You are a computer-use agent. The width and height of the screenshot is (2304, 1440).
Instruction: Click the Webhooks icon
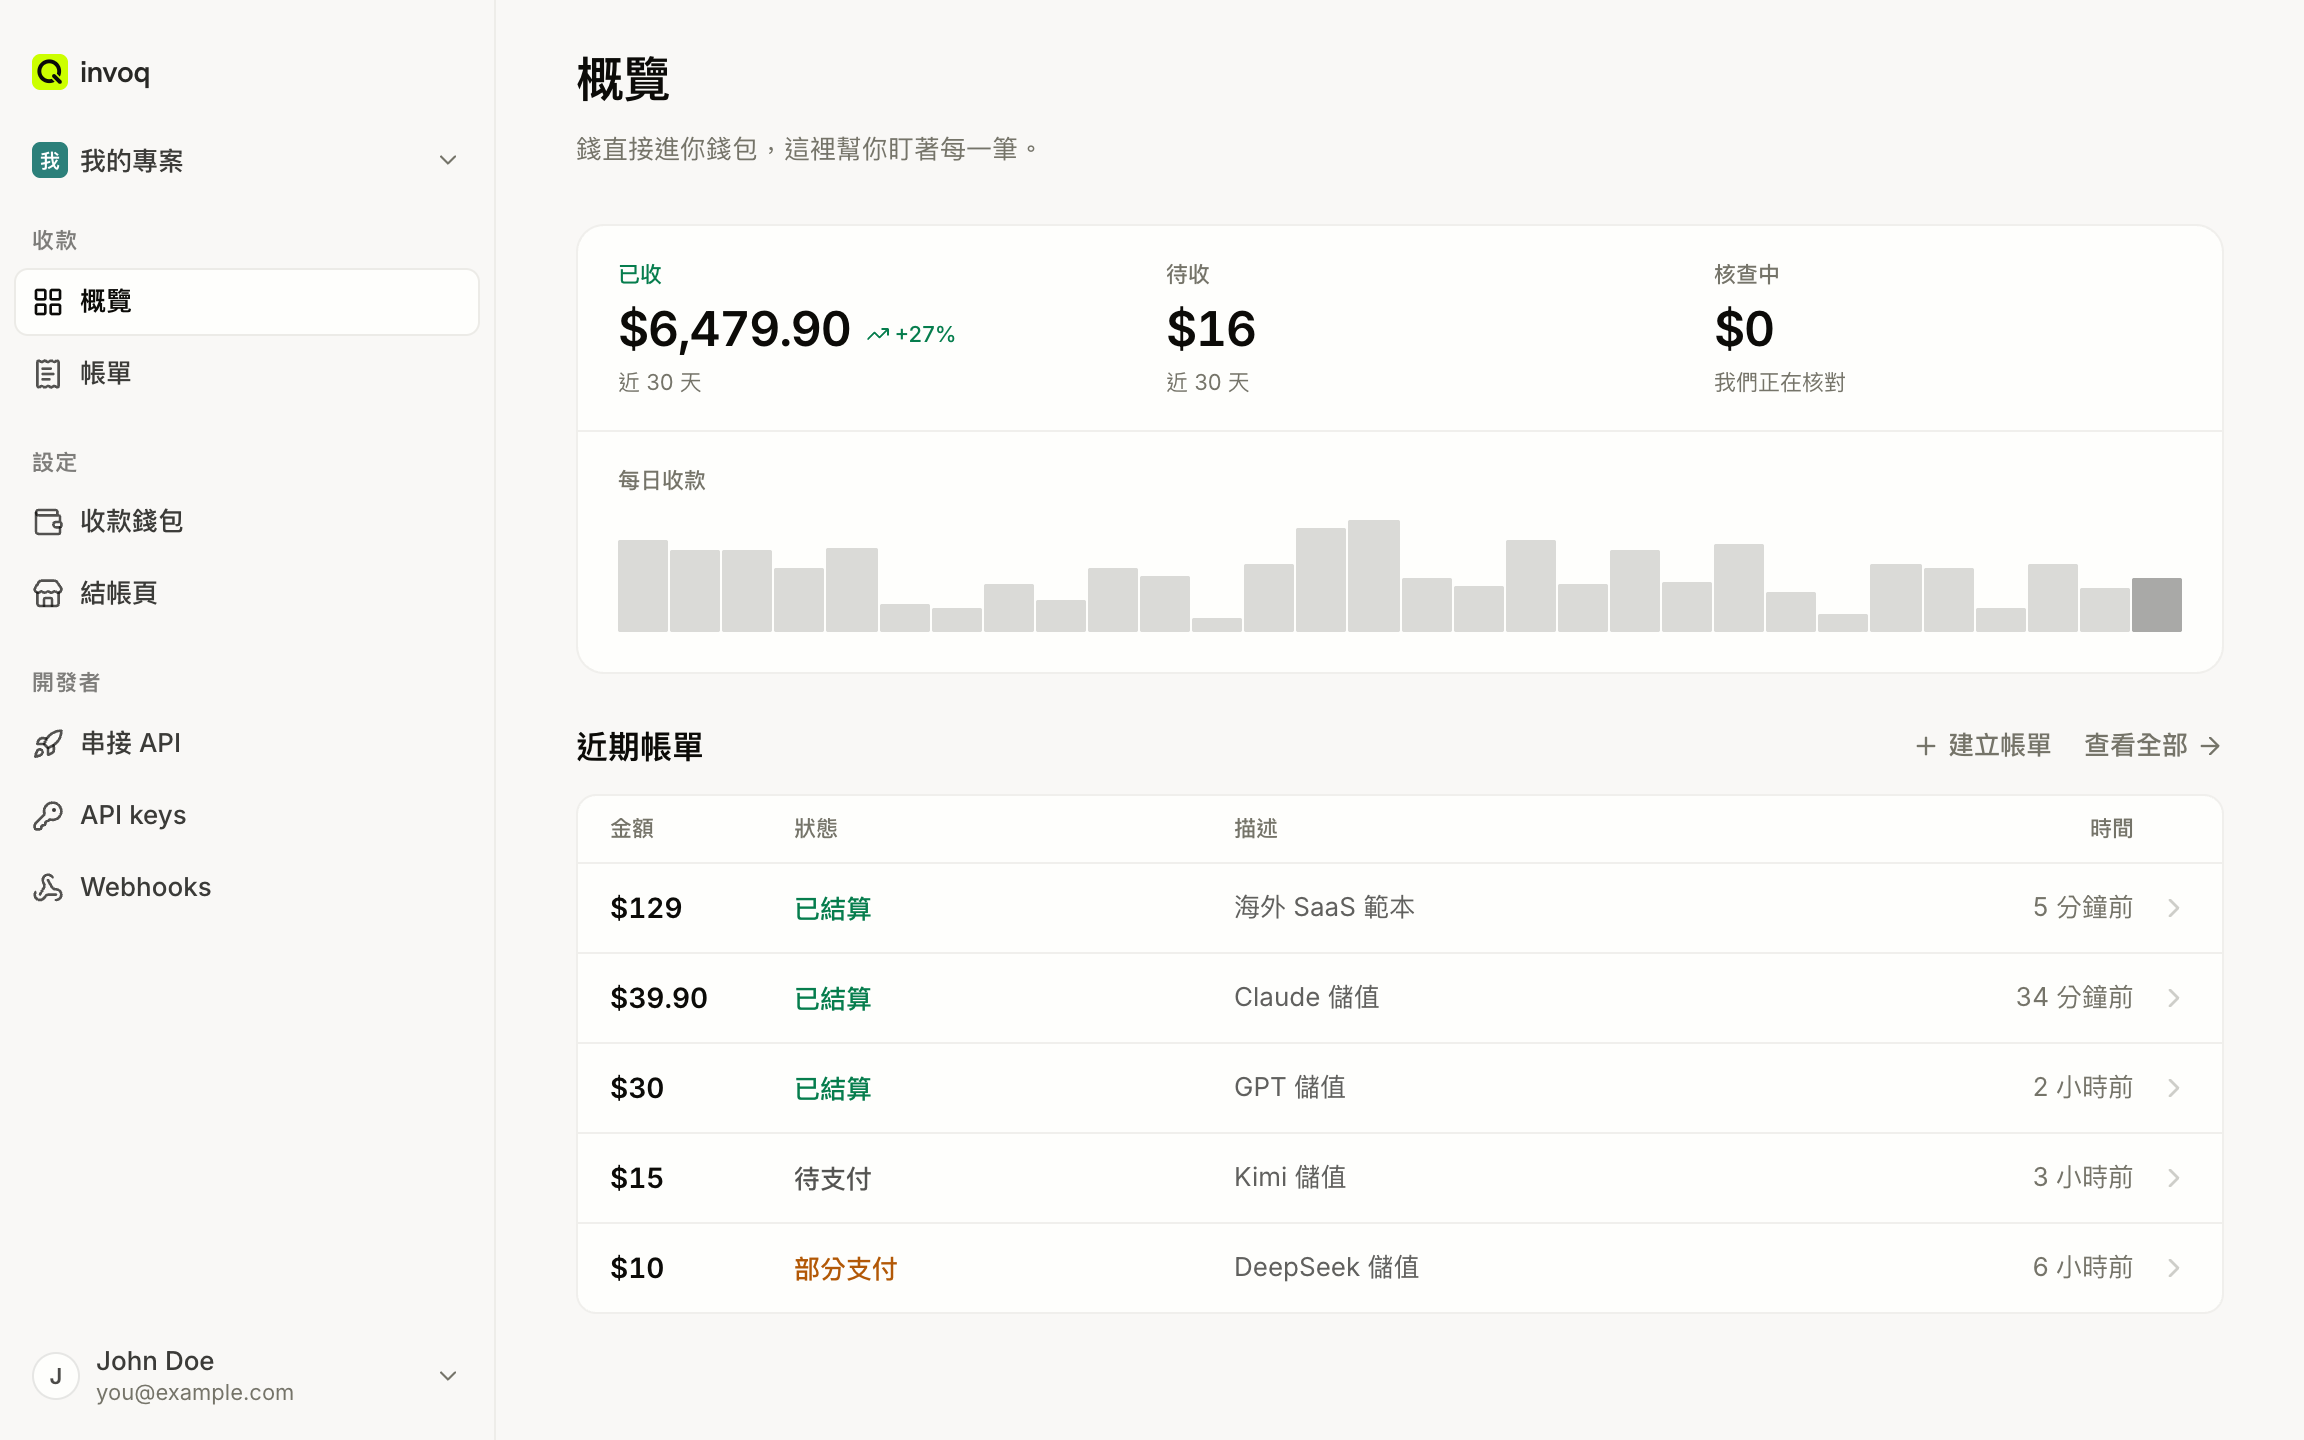[48, 887]
